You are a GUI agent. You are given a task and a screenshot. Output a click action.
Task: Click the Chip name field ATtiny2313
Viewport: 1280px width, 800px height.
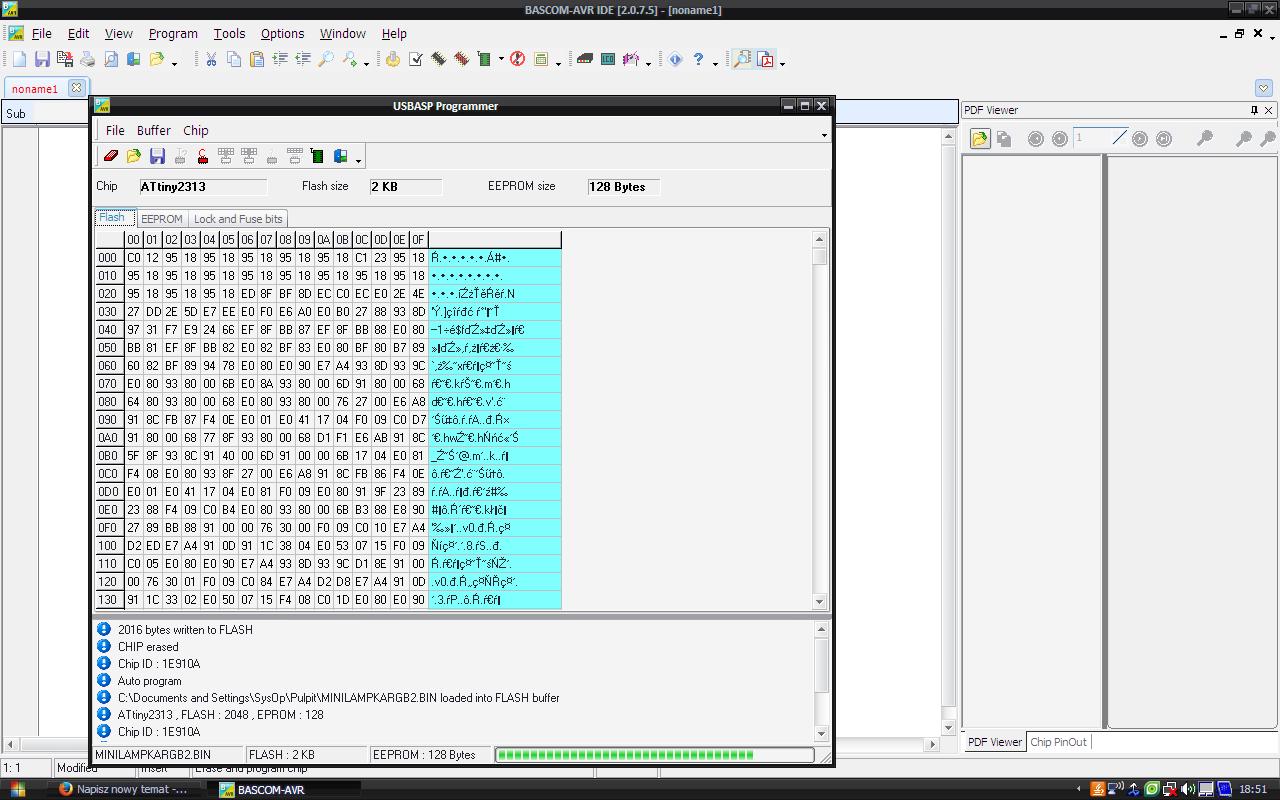pyautogui.click(x=203, y=187)
